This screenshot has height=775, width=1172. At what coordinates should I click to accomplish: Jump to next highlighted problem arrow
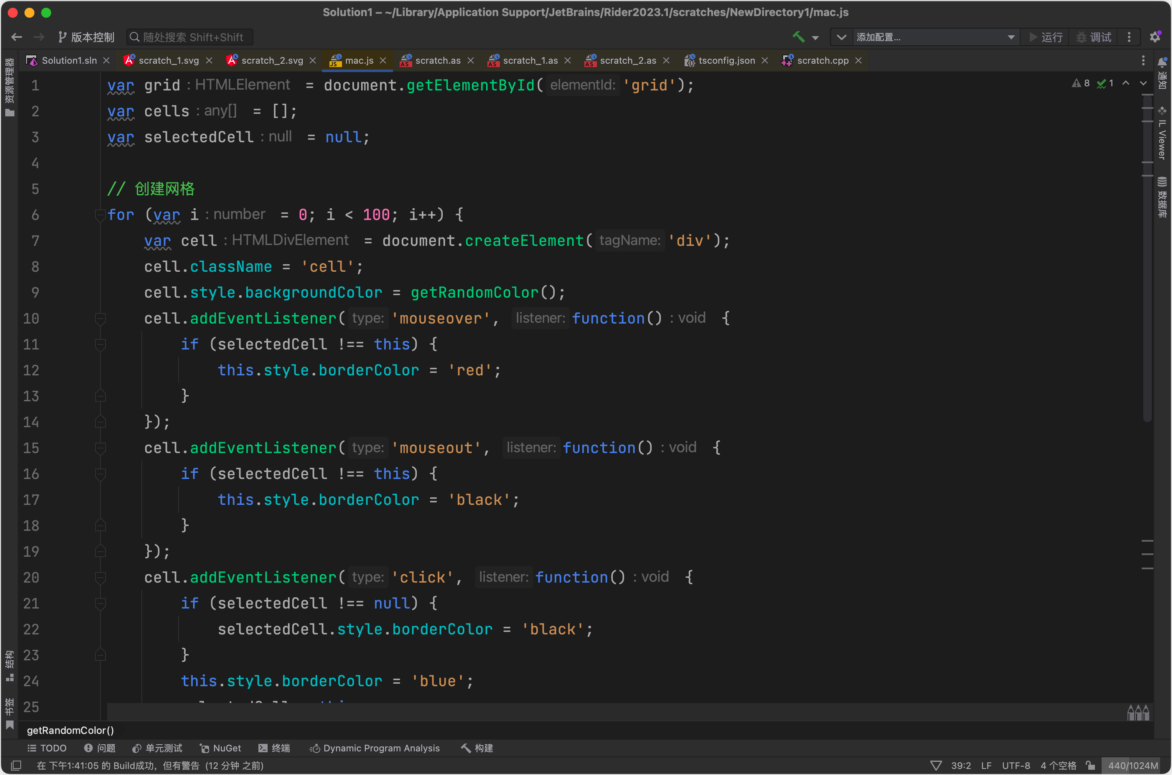tap(1144, 84)
